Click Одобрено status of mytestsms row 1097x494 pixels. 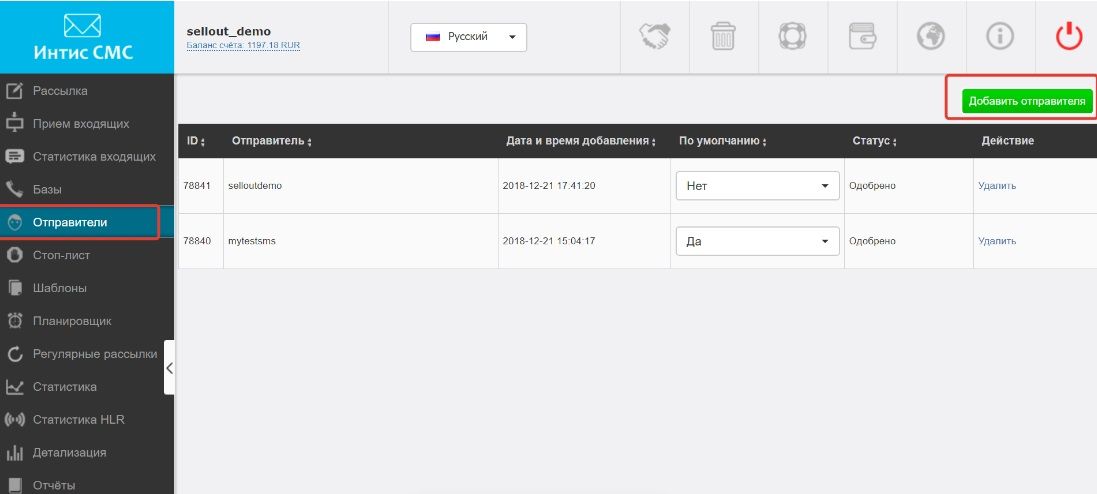click(872, 241)
